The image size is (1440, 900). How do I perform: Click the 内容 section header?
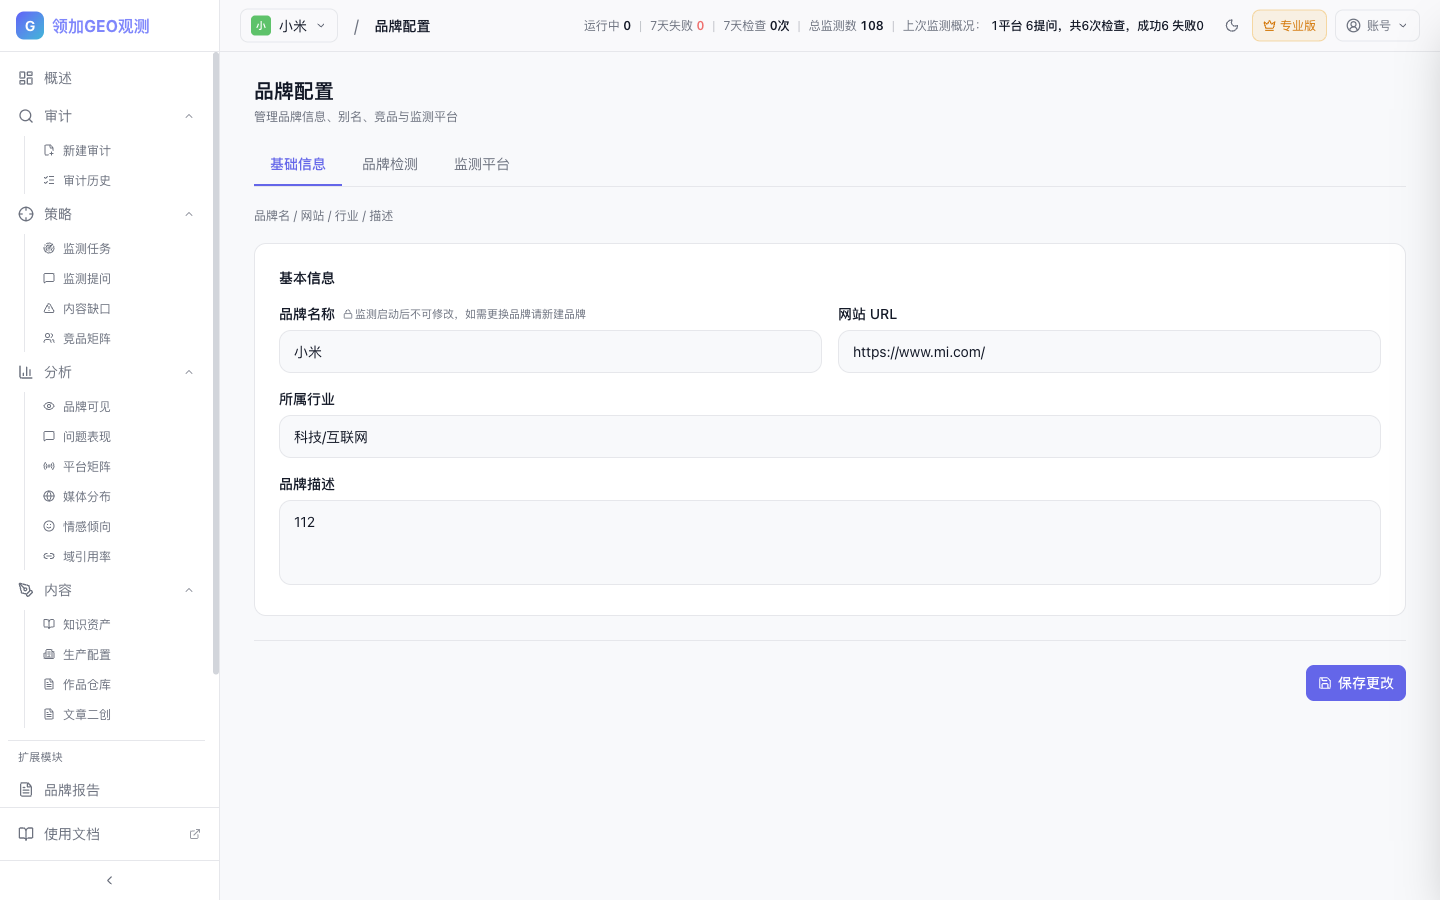pos(105,590)
